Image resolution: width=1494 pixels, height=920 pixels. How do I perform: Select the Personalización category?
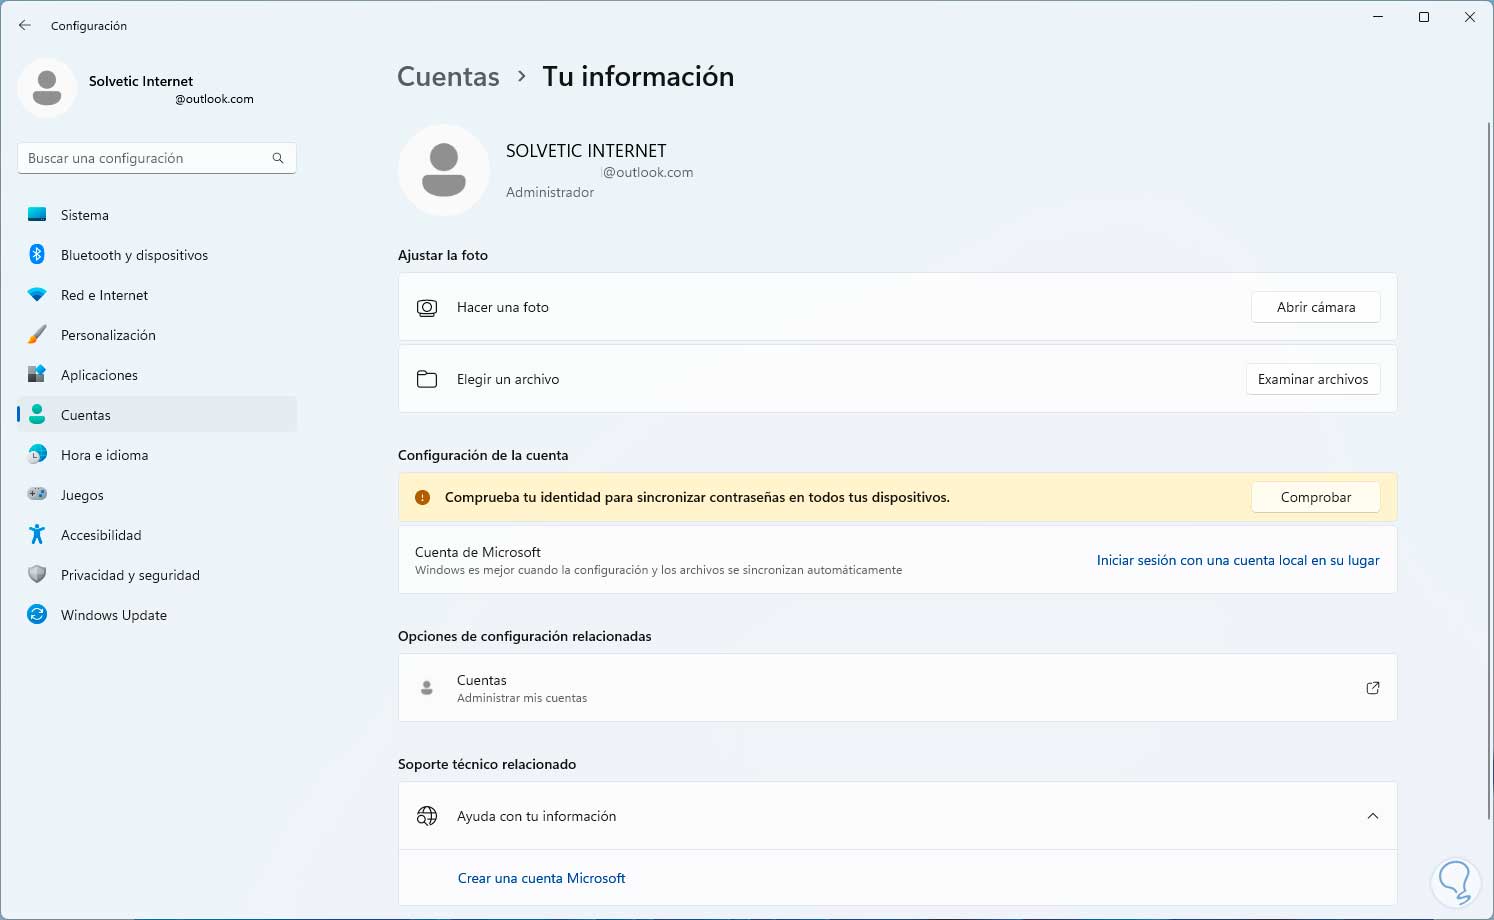pyautogui.click(x=157, y=335)
